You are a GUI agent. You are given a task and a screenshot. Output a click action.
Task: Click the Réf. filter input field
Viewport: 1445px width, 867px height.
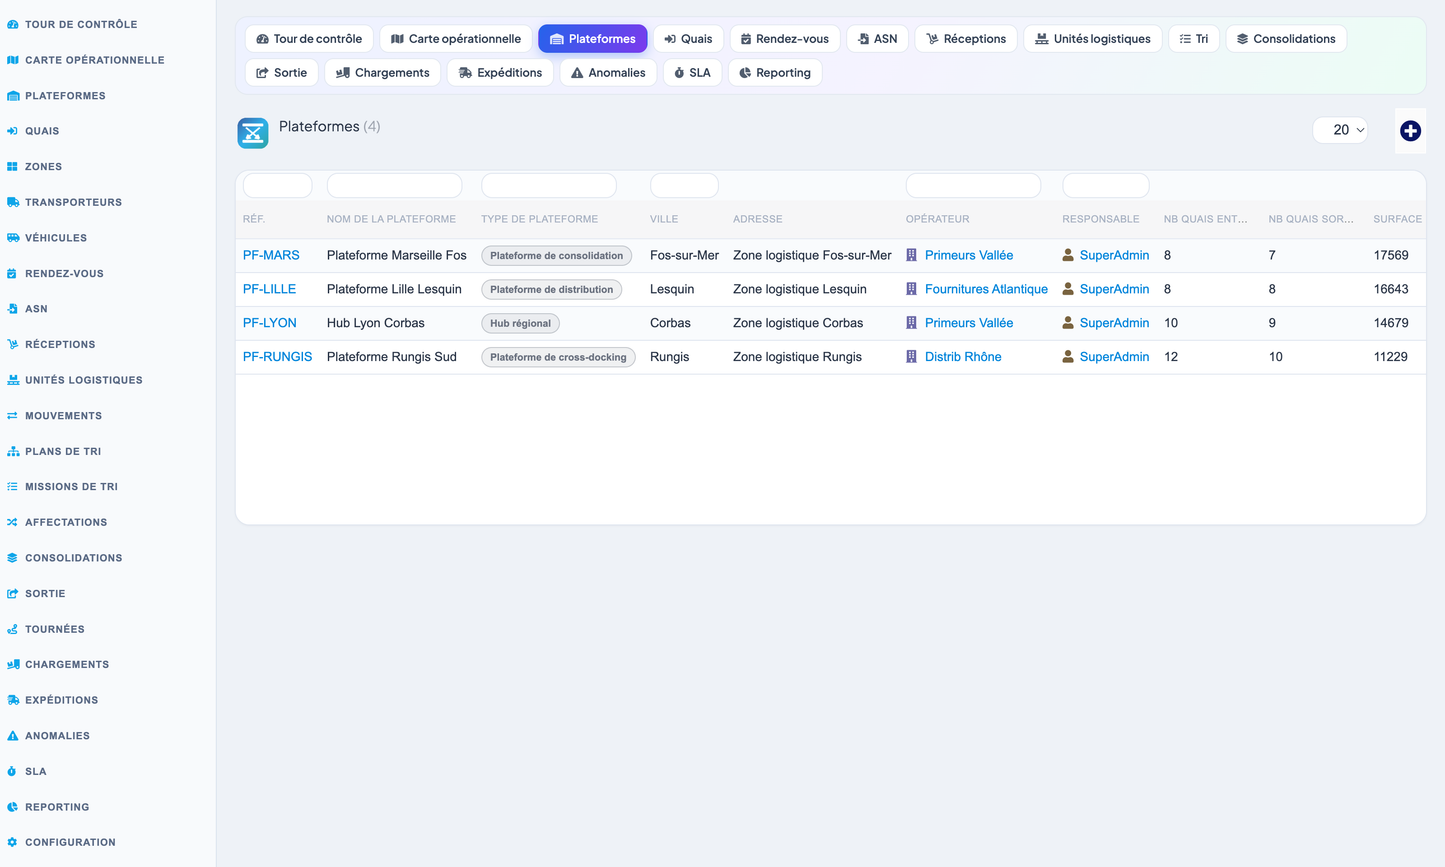click(278, 185)
